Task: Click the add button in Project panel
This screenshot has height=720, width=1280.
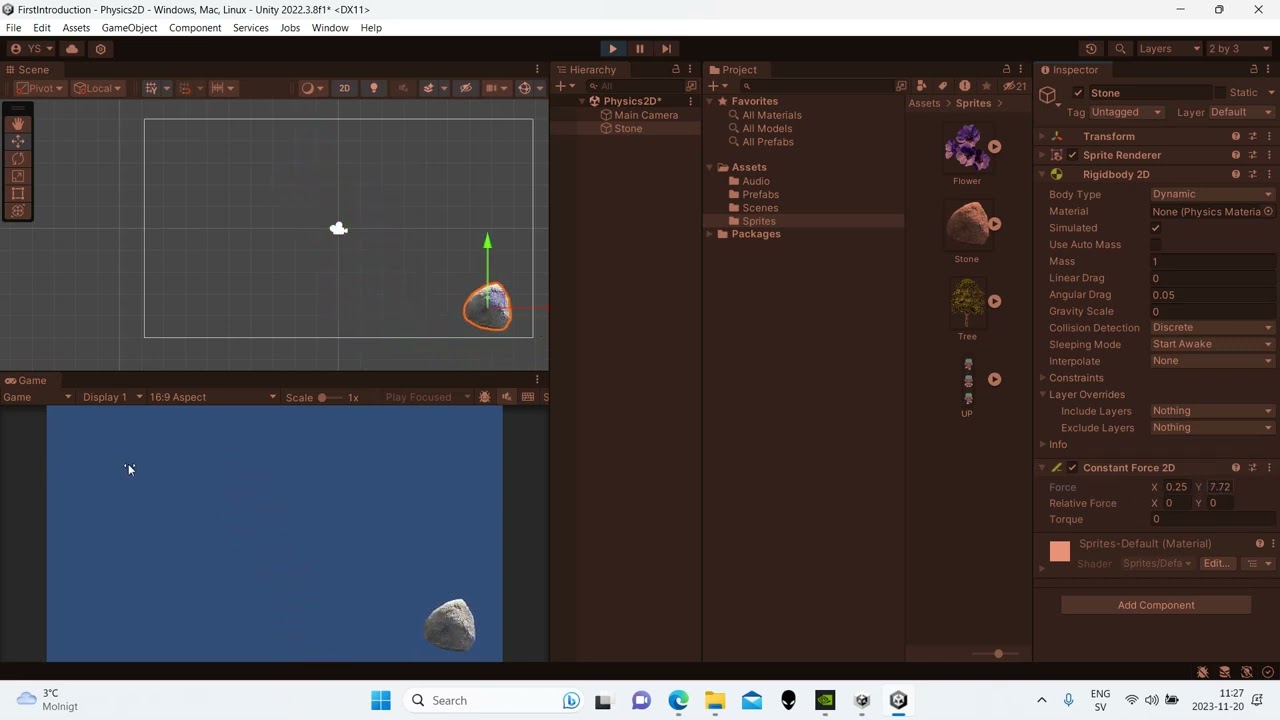Action: [717, 86]
